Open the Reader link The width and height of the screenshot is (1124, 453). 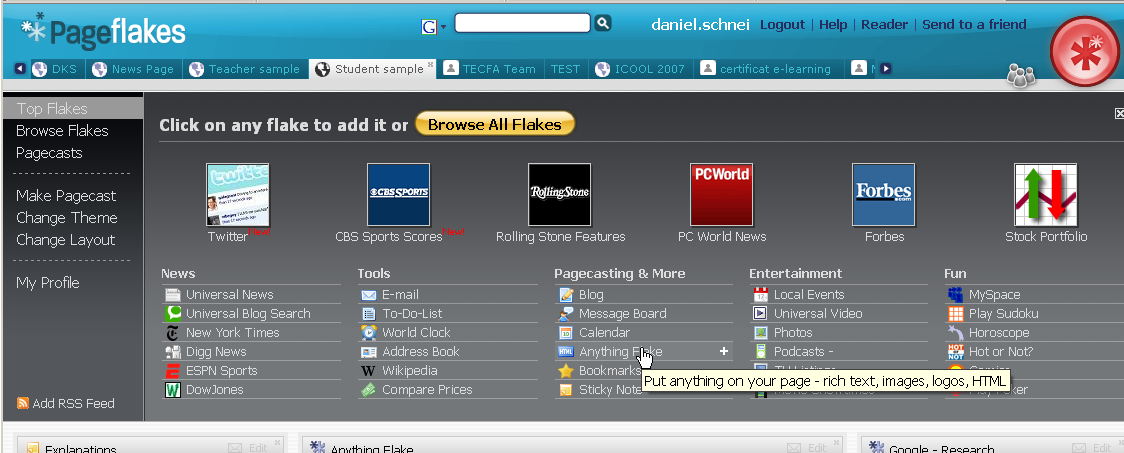point(885,24)
